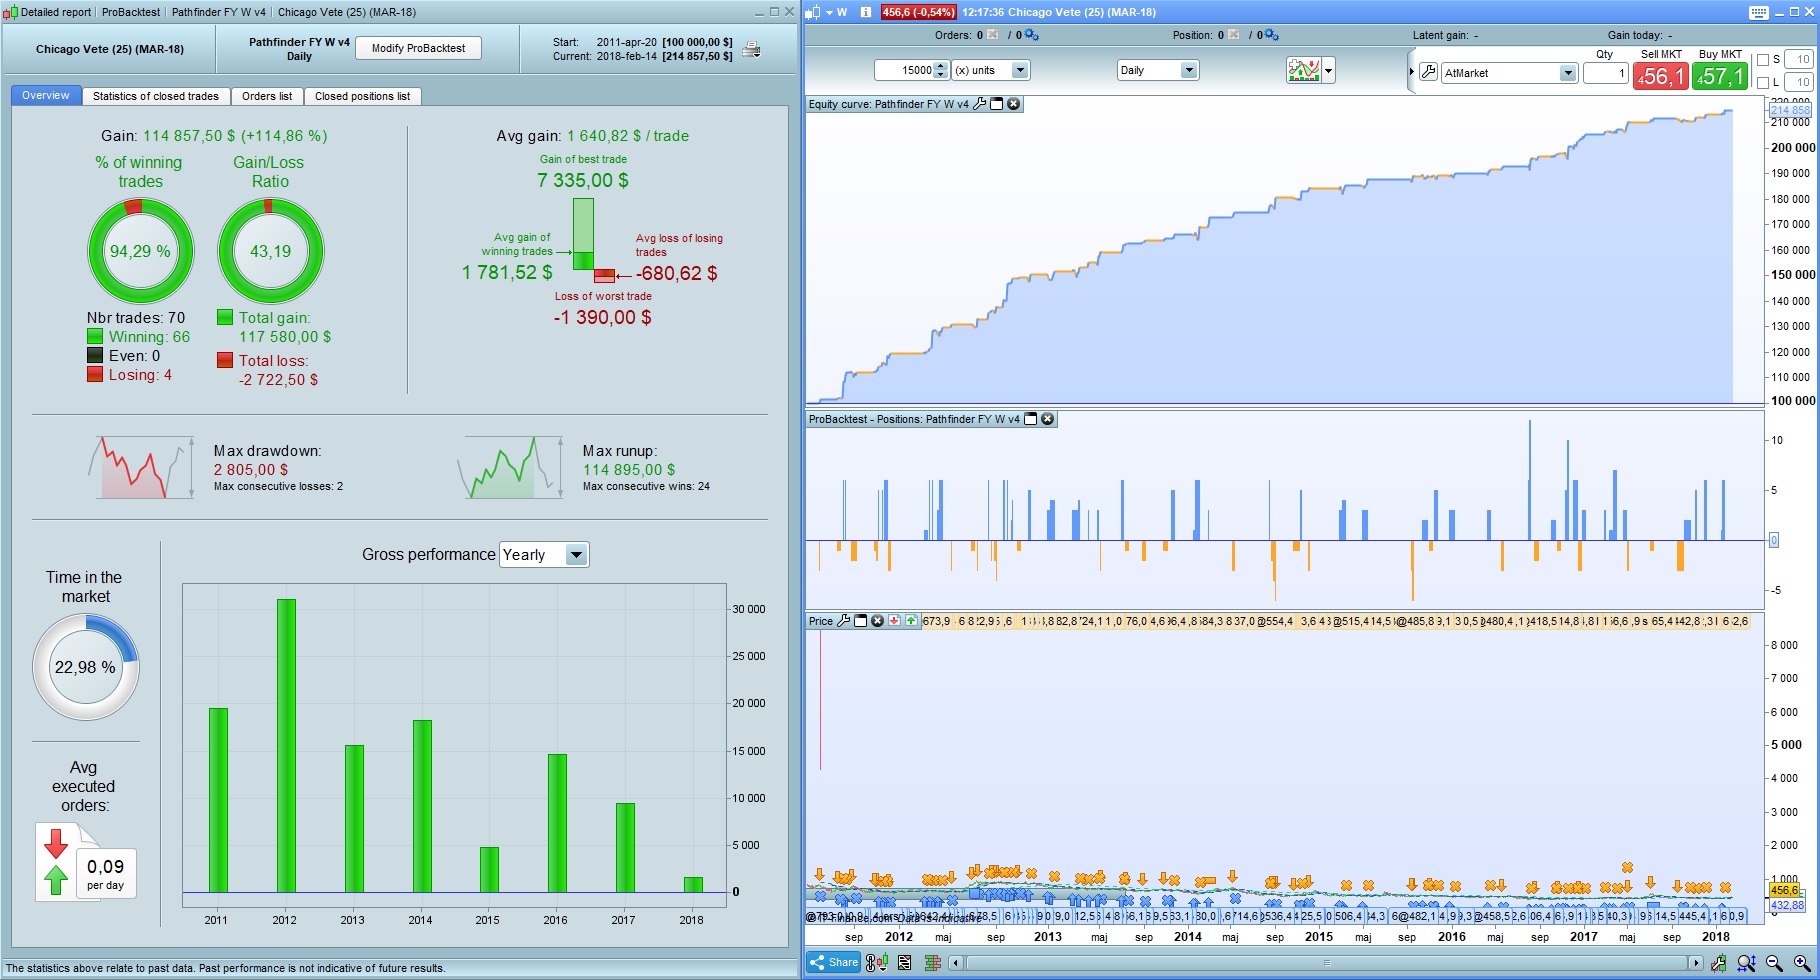Close the ProBacktest Positions panel

[x=1048, y=419]
